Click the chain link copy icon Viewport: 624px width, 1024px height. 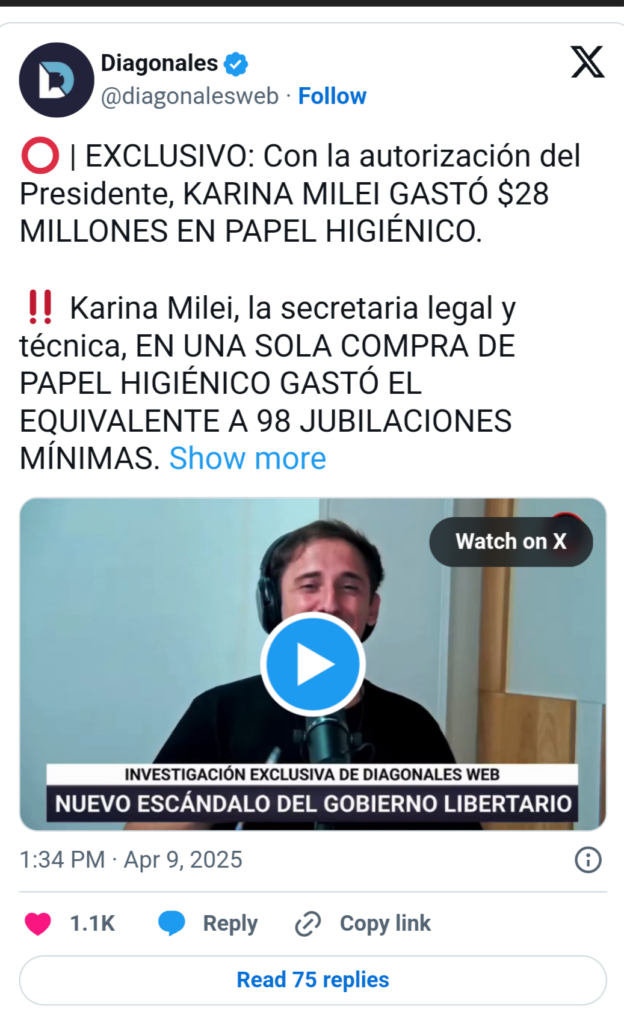(307, 923)
